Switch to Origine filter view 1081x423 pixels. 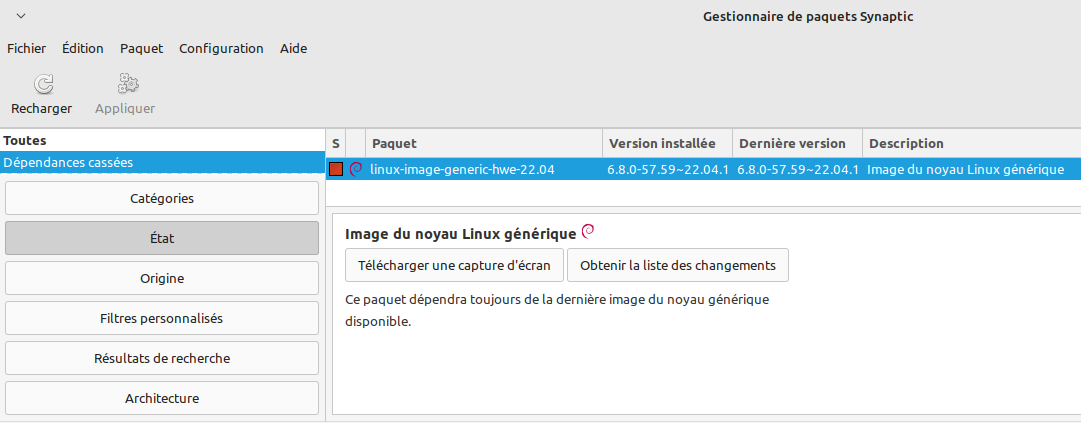[162, 278]
